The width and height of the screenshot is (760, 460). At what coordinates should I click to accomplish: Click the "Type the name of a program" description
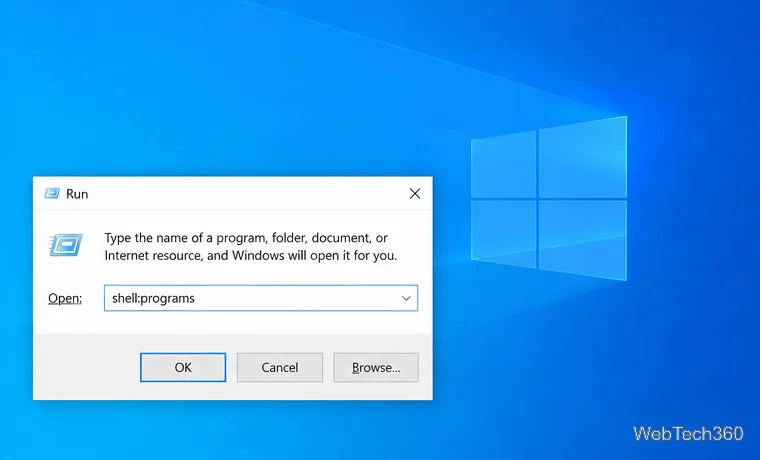(x=251, y=247)
